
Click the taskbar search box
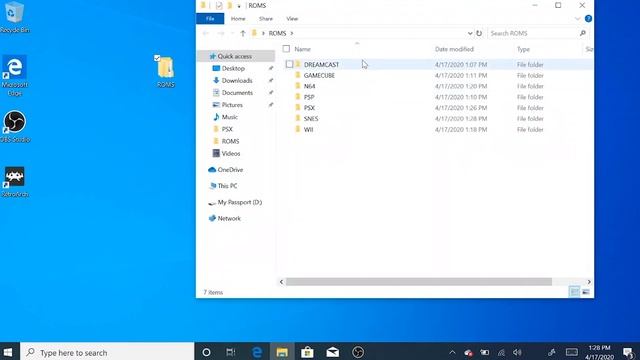107,352
